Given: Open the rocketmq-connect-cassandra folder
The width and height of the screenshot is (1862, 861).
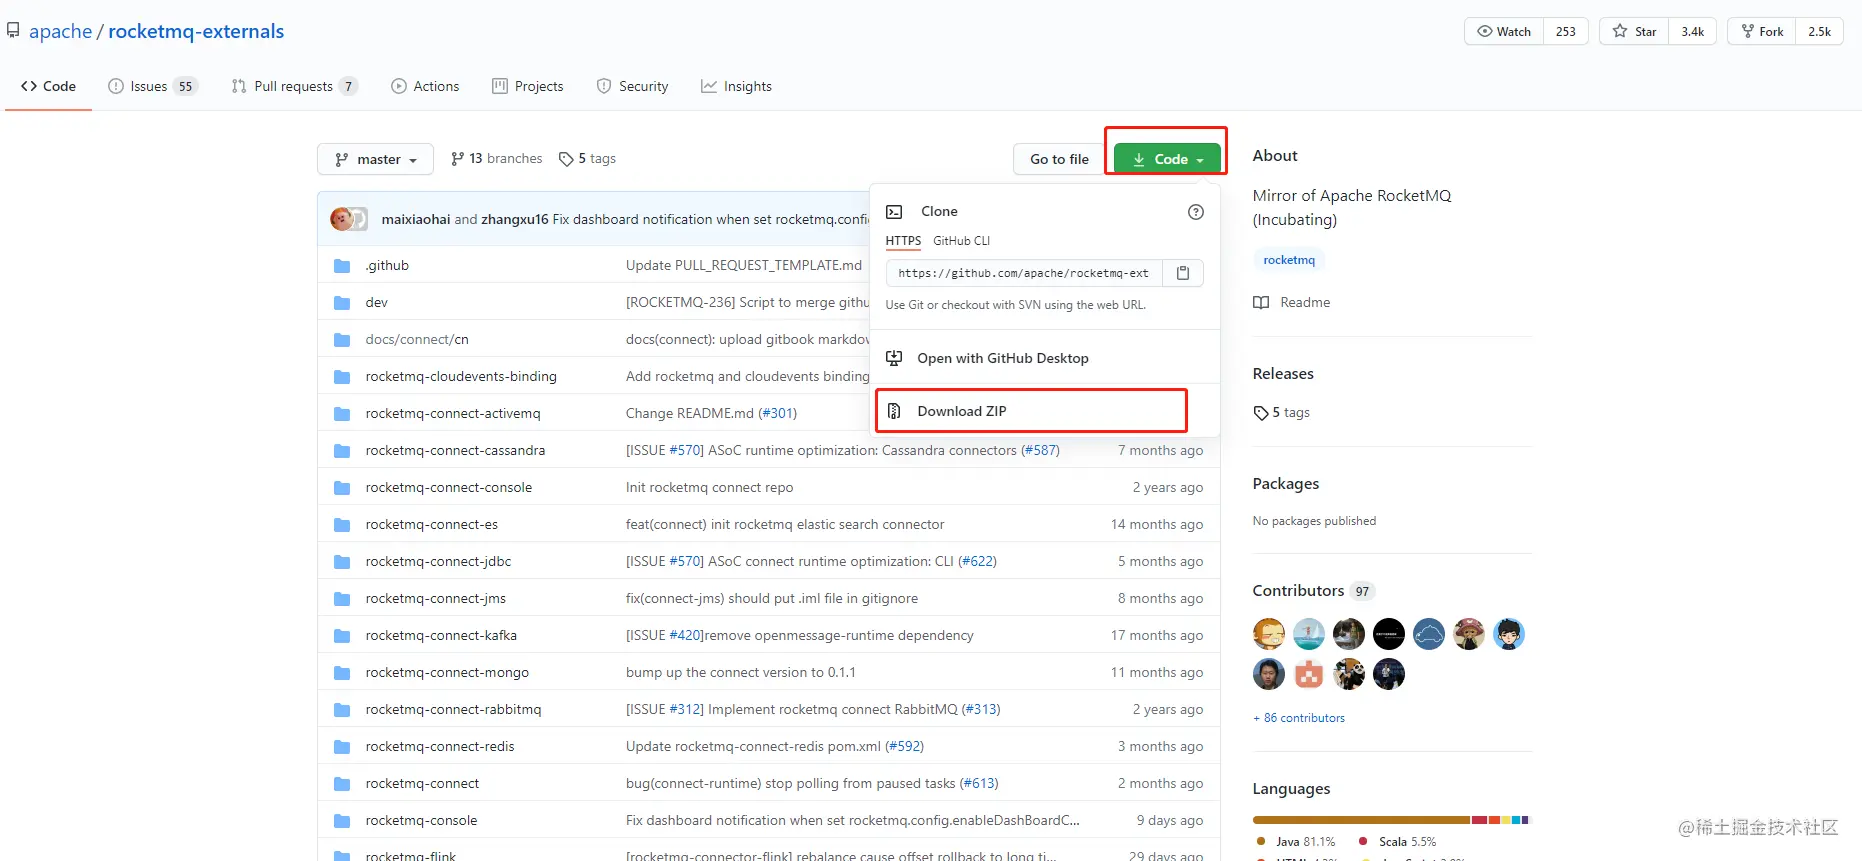Looking at the screenshot, I should tap(455, 451).
